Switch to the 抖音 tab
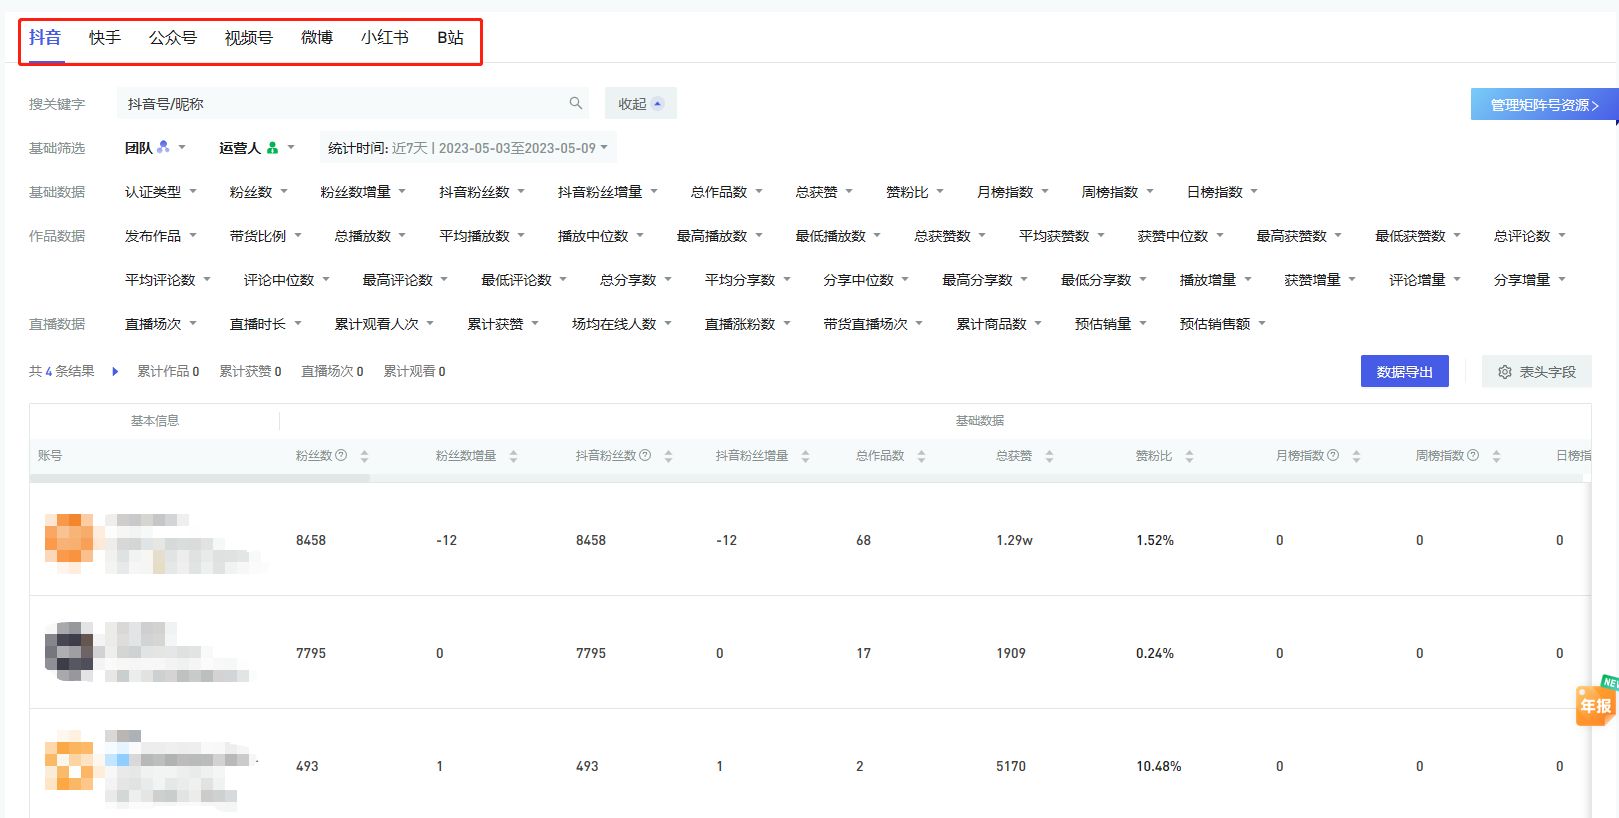 pos(45,38)
